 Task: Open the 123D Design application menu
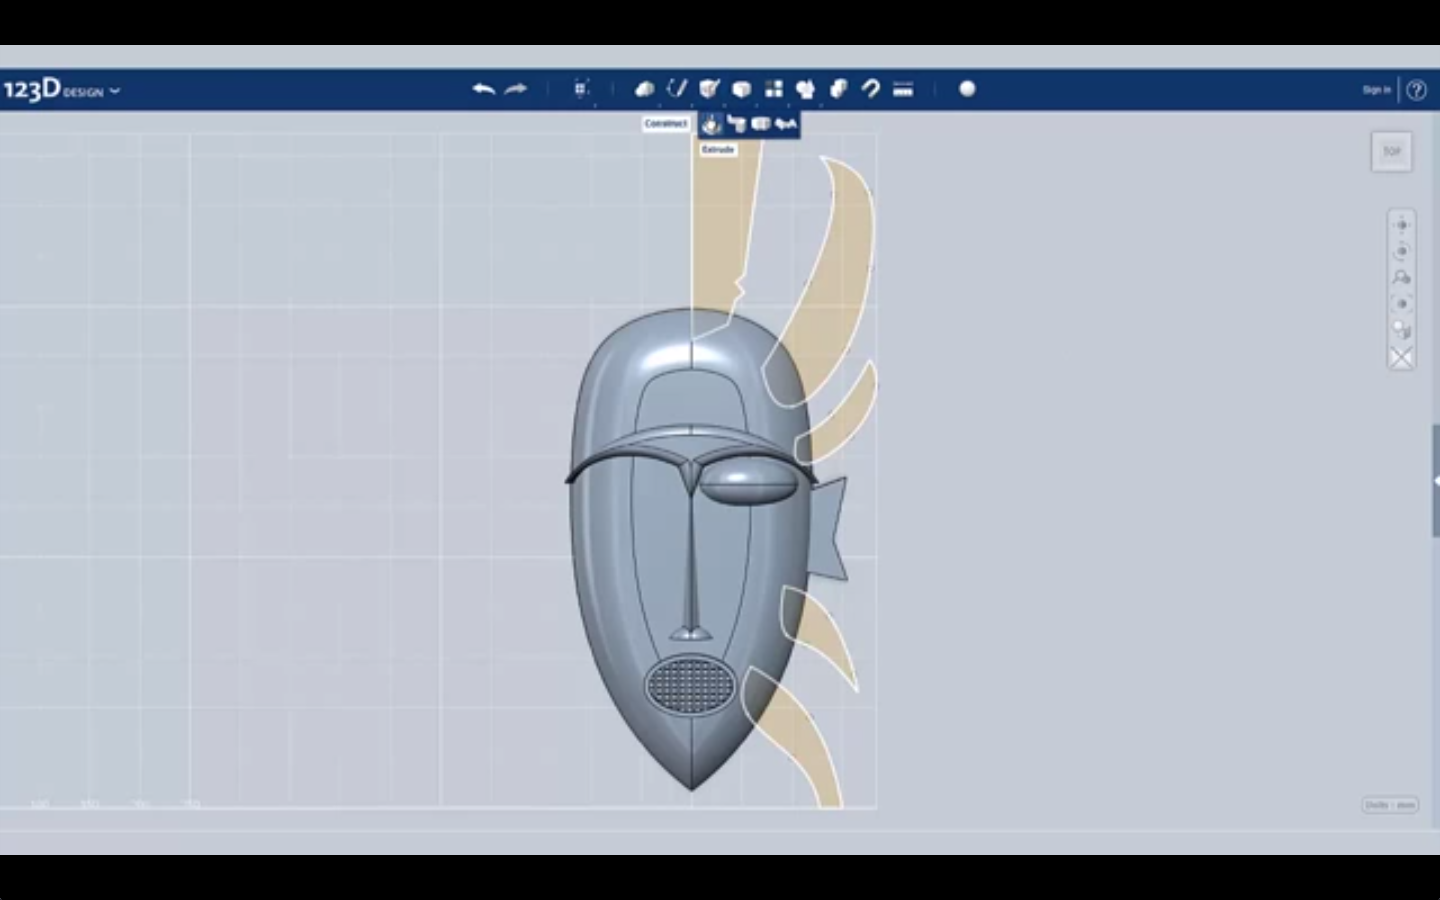[62, 90]
